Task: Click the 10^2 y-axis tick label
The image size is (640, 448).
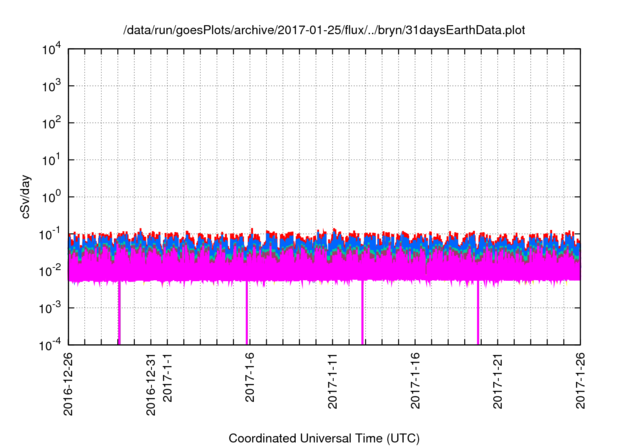Action: point(51,123)
